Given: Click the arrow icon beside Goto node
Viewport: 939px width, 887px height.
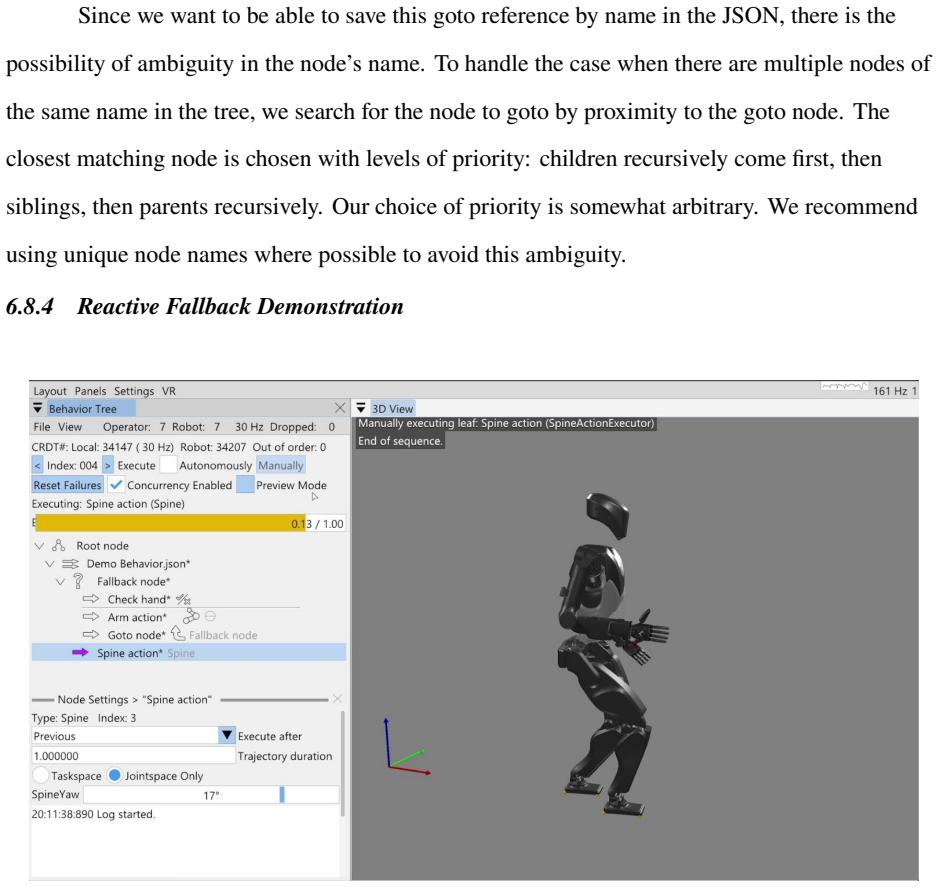Looking at the screenshot, I should (x=91, y=635).
